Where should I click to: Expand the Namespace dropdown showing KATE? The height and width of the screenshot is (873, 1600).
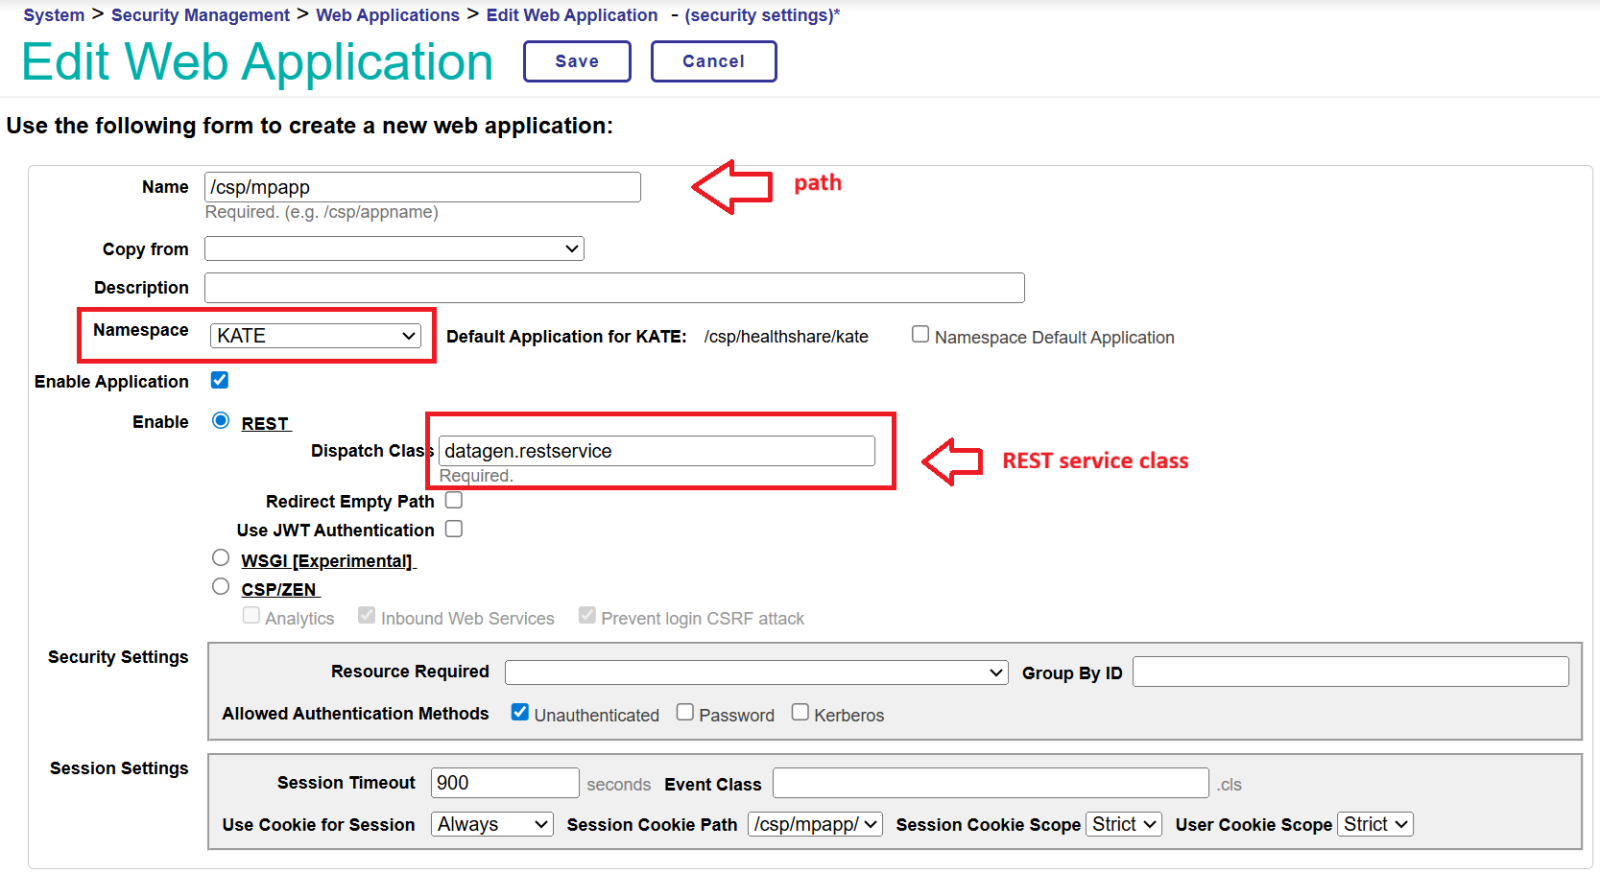[315, 336]
